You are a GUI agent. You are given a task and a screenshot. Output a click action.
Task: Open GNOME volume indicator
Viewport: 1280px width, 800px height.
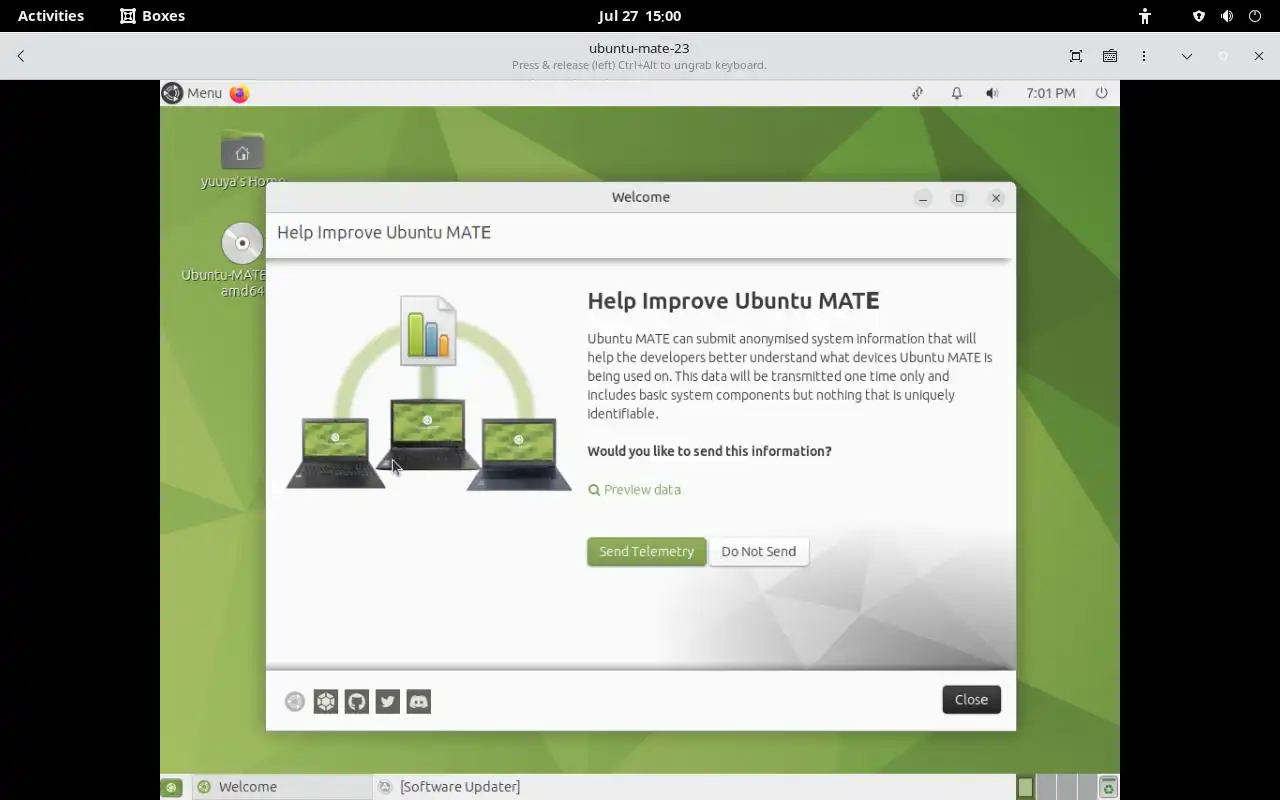(1227, 16)
